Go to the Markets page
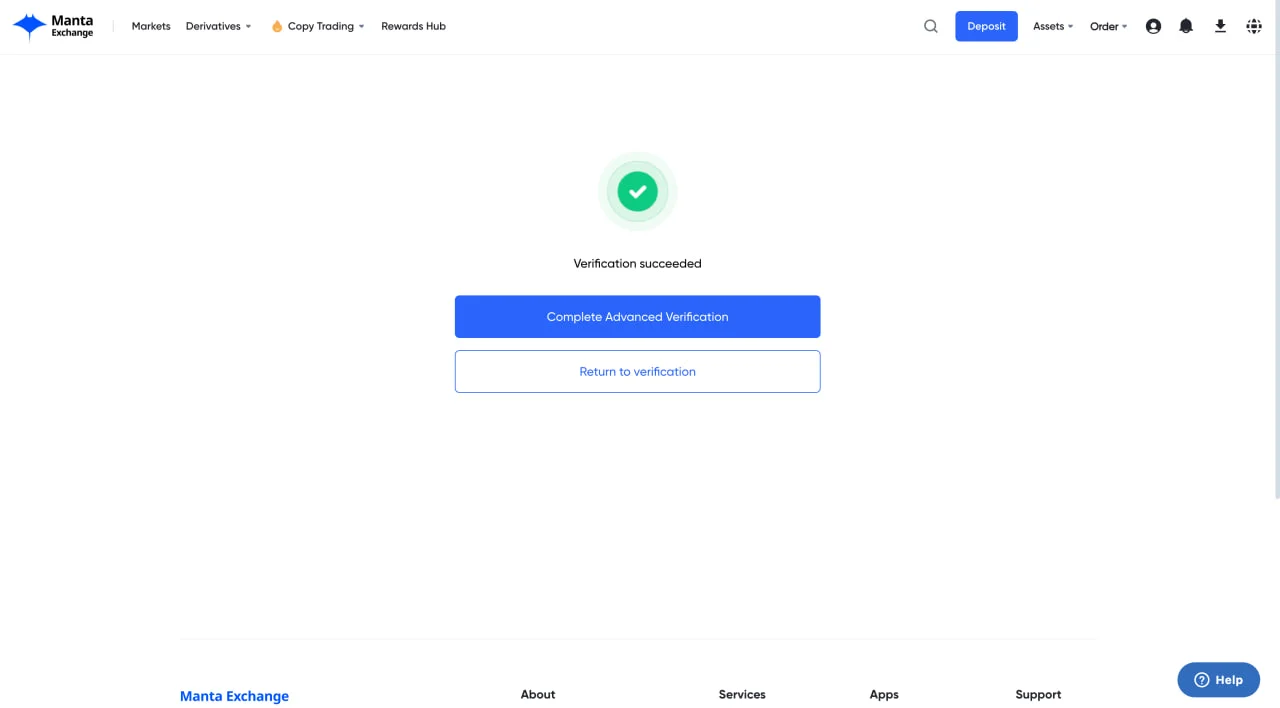Viewport: 1280px width, 708px height. [151, 26]
